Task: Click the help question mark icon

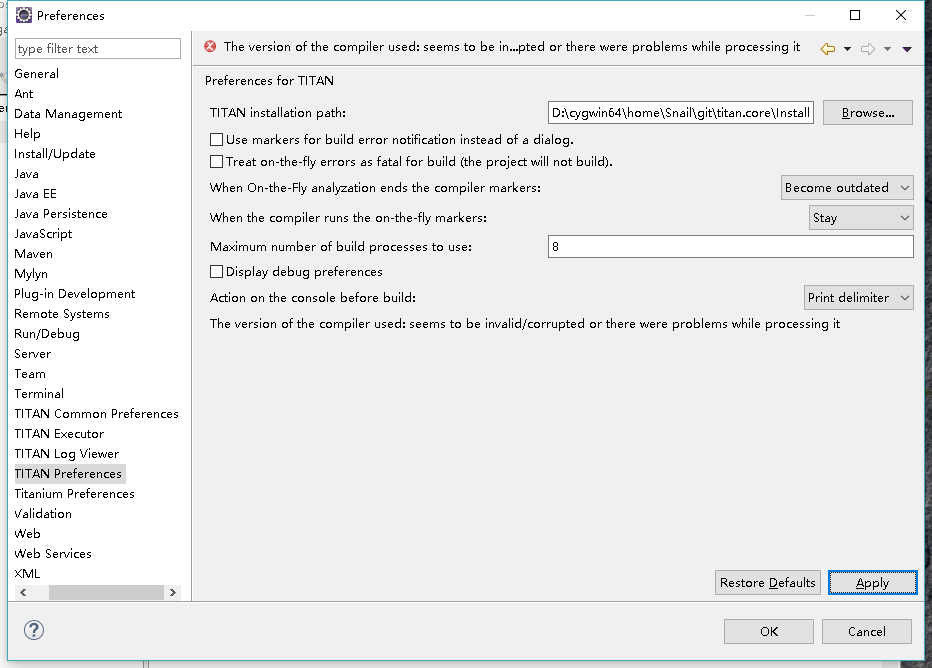Action: click(x=34, y=630)
